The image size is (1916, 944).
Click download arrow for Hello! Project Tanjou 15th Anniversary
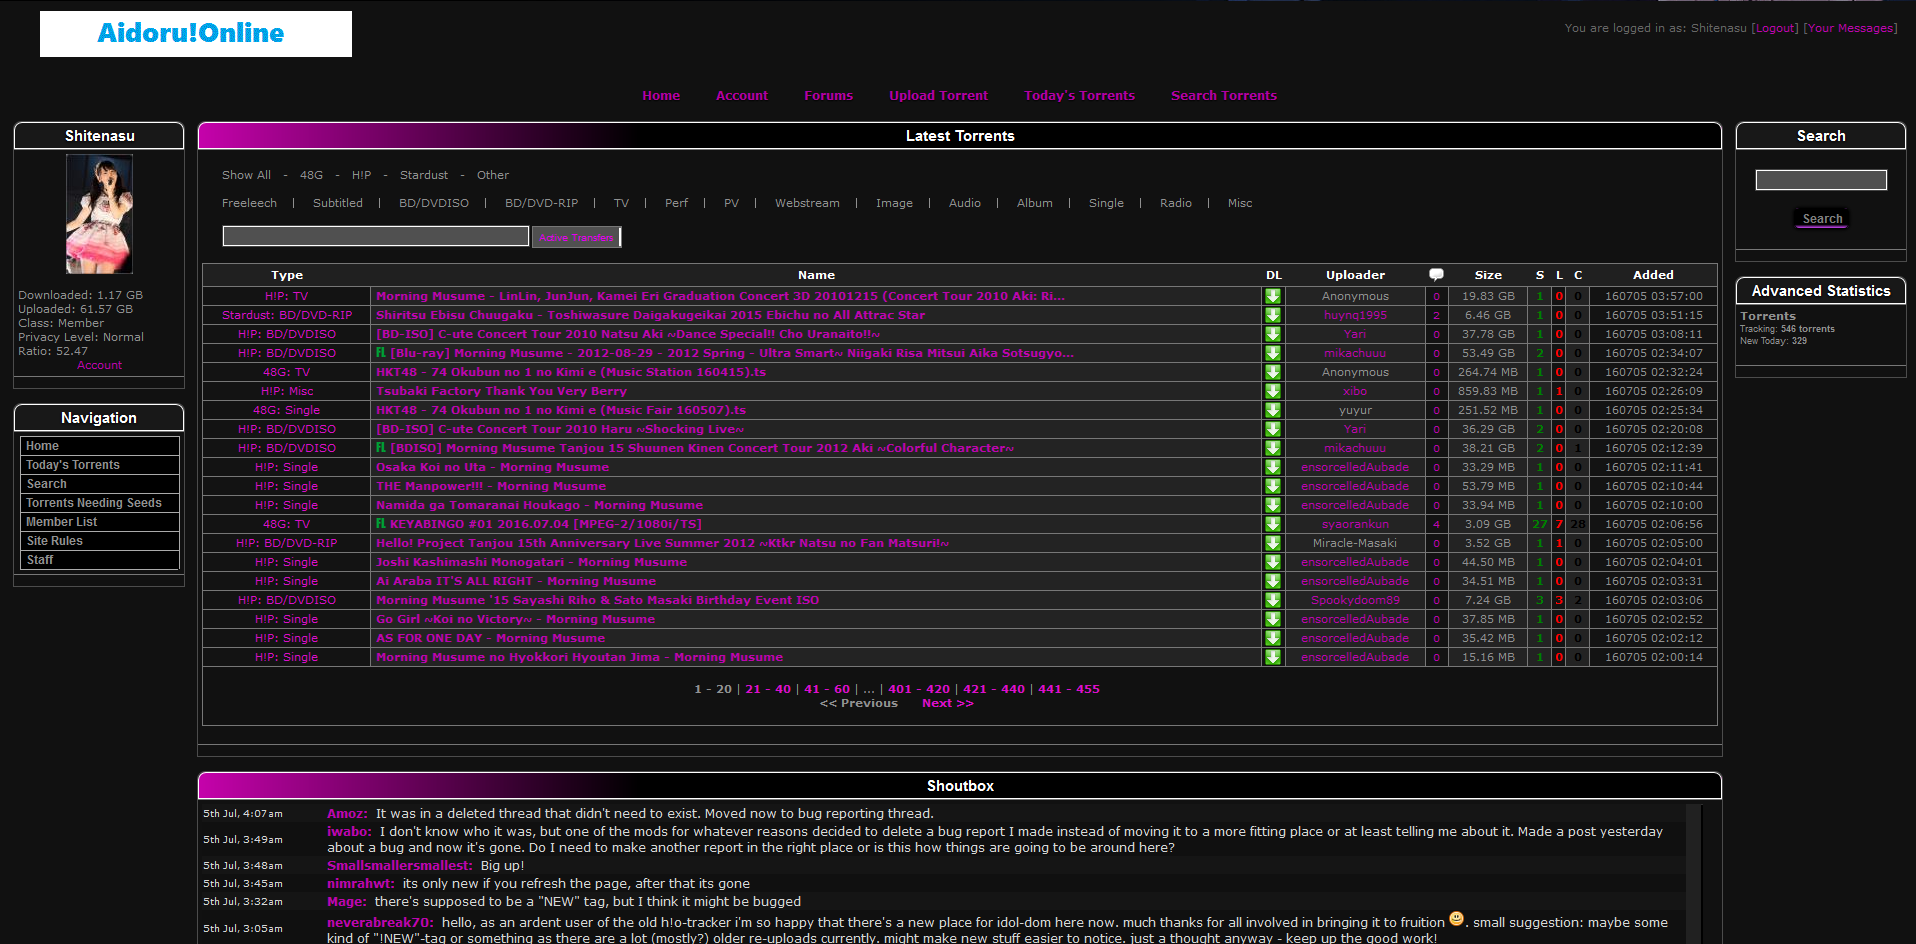[x=1272, y=543]
